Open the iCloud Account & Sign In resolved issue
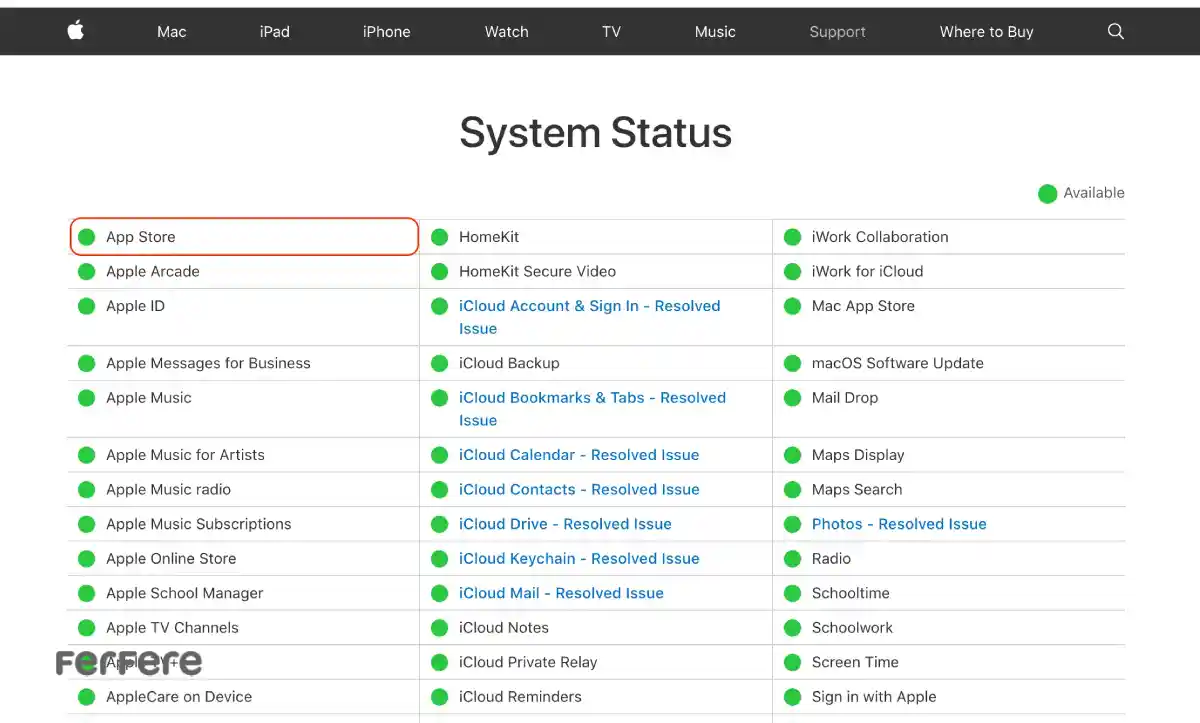This screenshot has width=1200, height=723. pos(590,317)
